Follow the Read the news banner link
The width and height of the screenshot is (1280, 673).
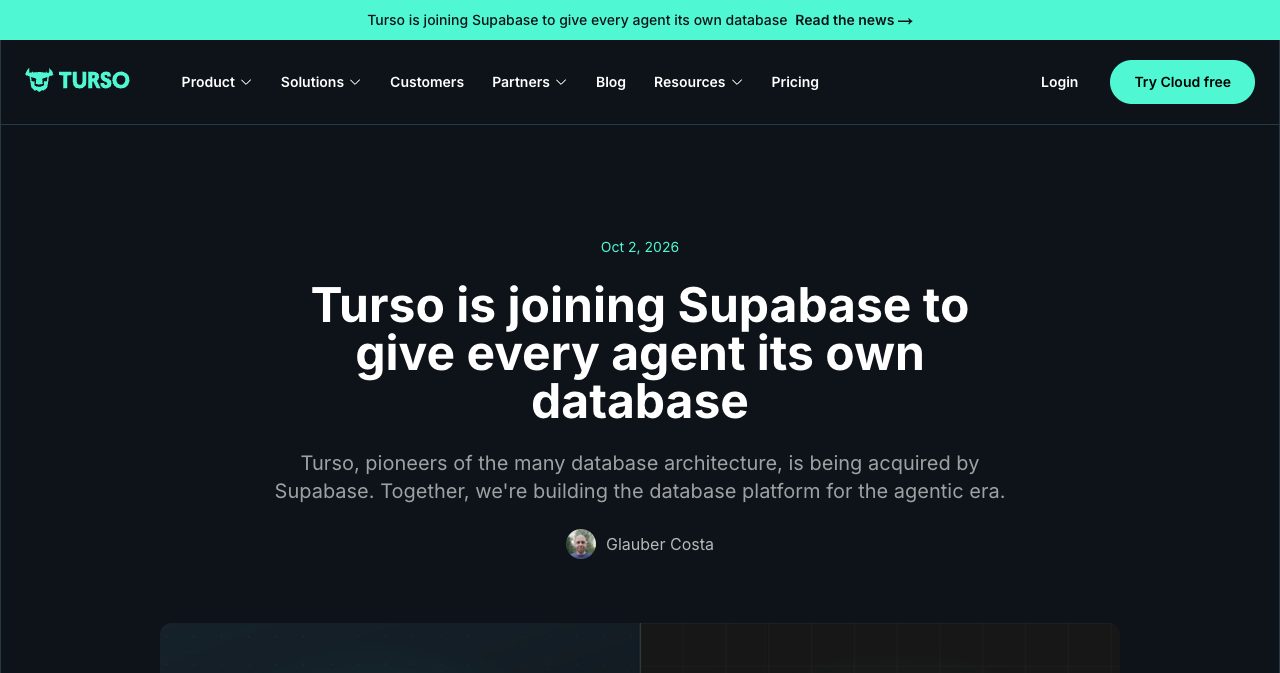pyautogui.click(x=854, y=20)
